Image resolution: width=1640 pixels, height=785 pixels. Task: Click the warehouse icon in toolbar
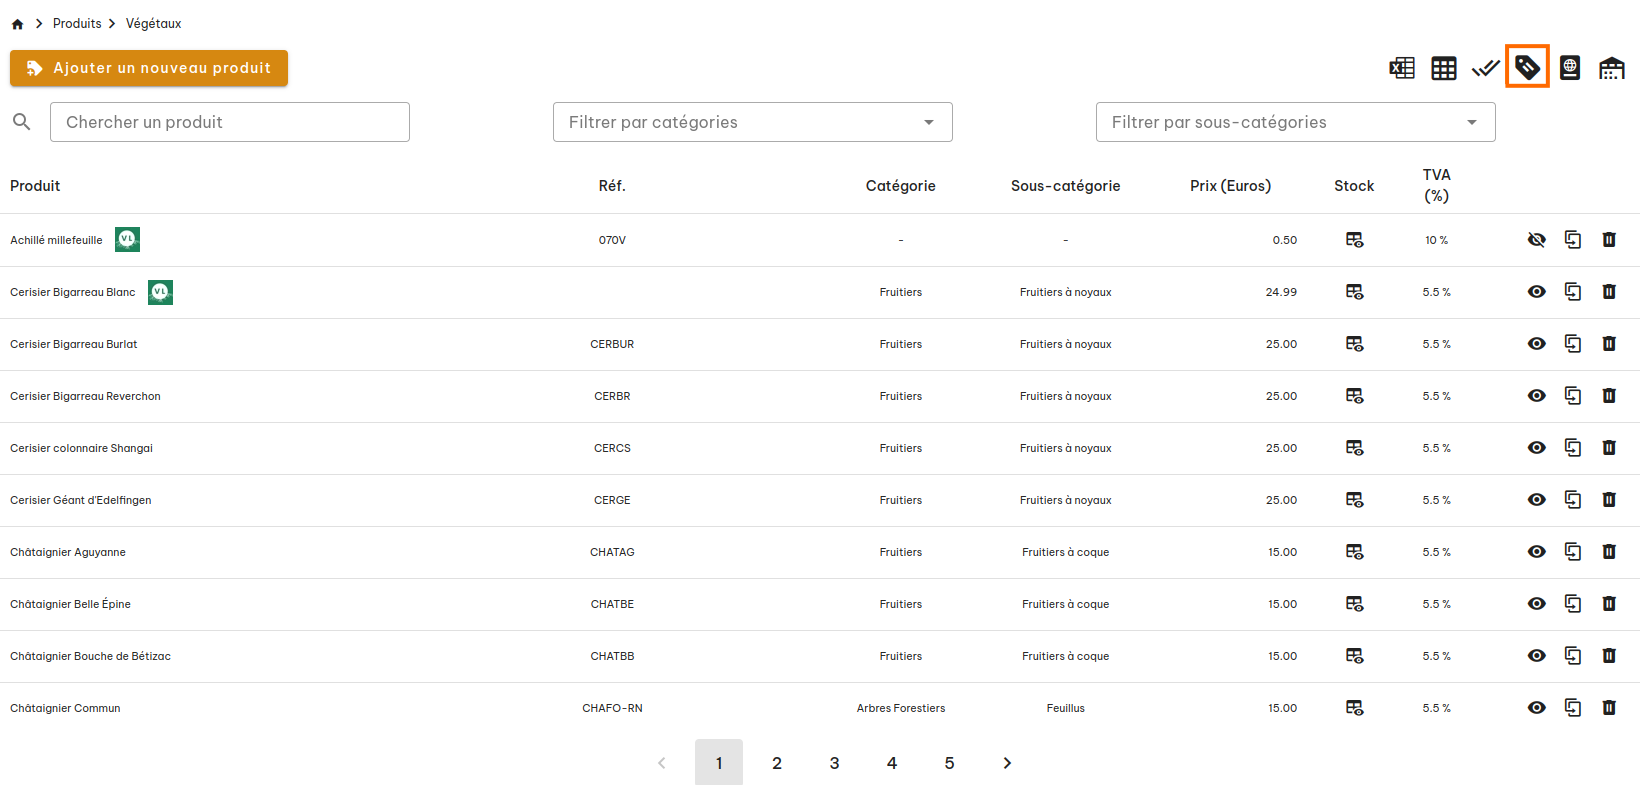point(1612,68)
